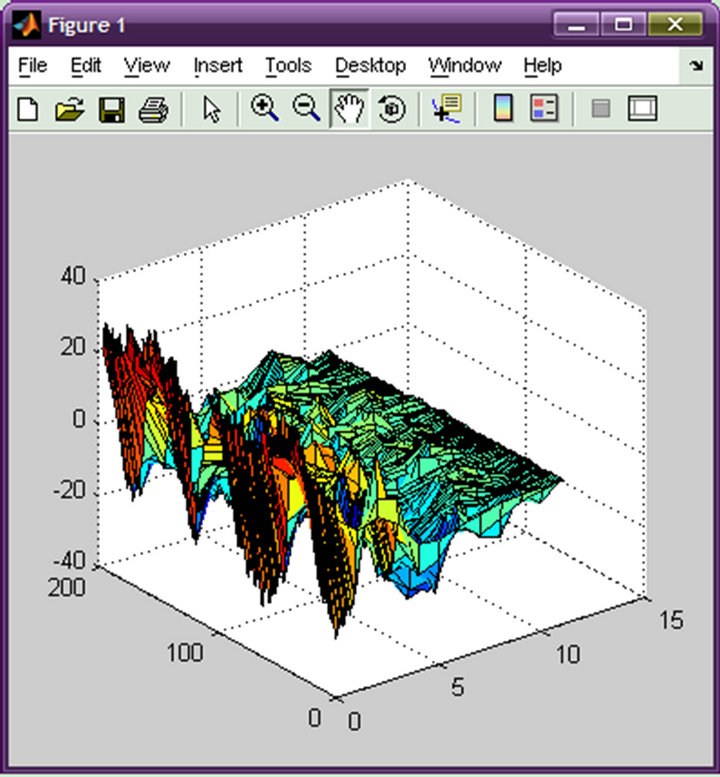The width and height of the screenshot is (720, 777).
Task: Insert a colorbar from the toolbar
Action: pos(503,109)
